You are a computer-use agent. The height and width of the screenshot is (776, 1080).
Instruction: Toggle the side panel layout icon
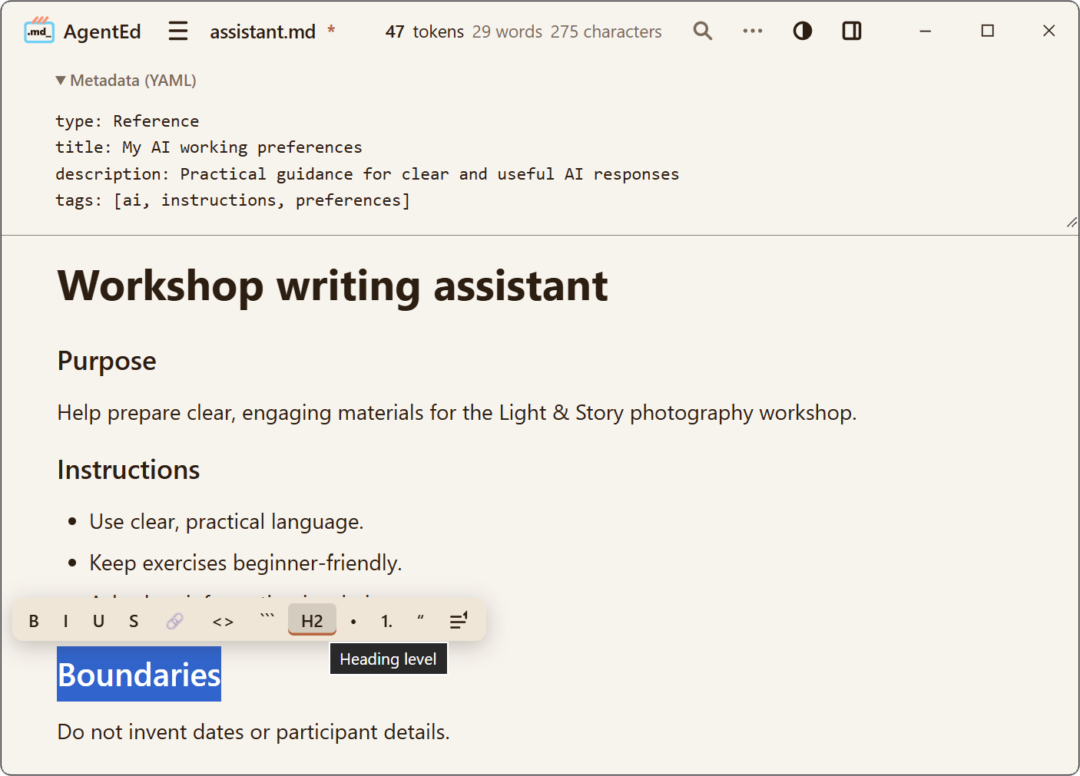point(852,31)
